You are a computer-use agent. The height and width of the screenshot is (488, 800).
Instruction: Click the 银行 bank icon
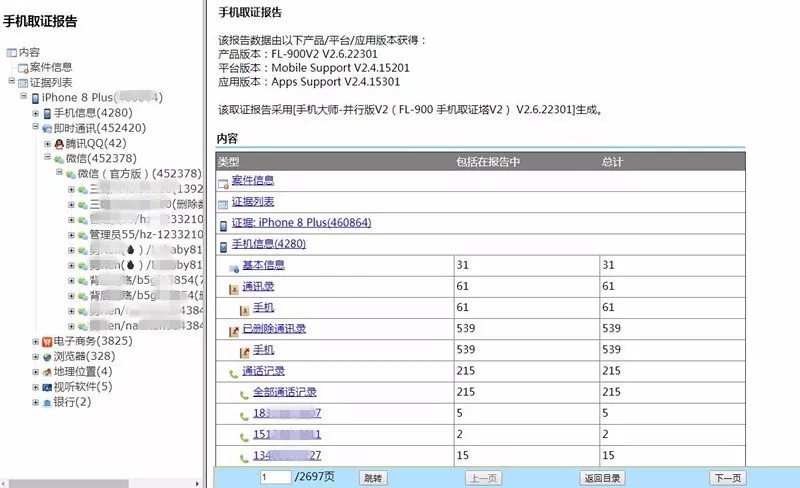[x=47, y=403]
